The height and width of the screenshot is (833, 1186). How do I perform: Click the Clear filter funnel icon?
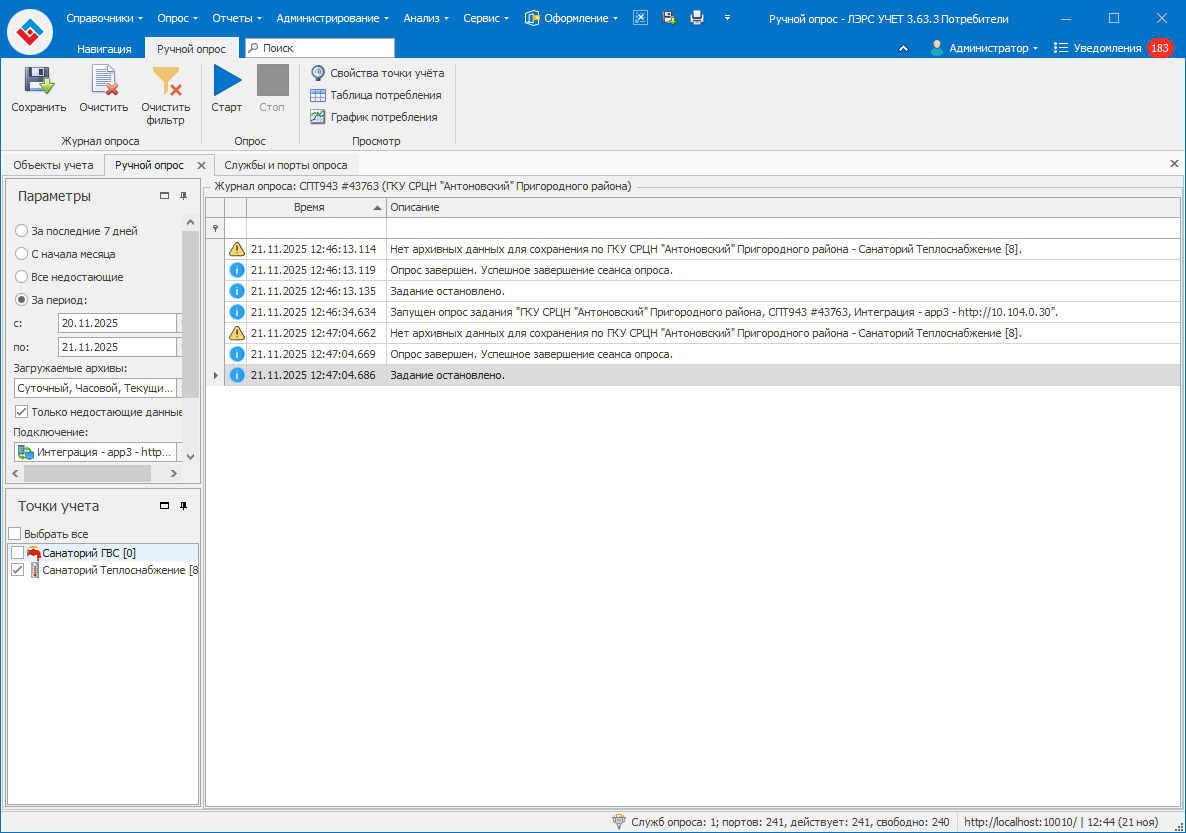(x=165, y=82)
